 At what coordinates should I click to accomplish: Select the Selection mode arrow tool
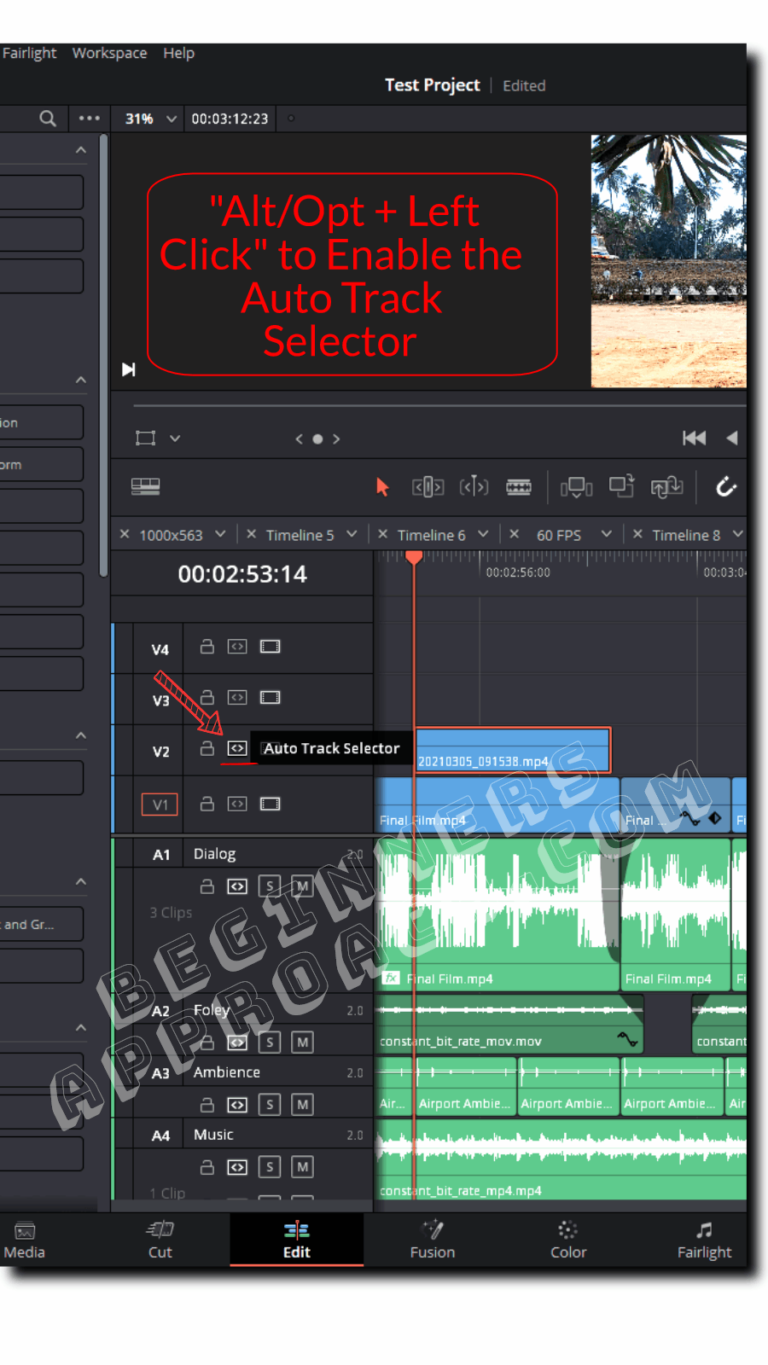click(x=382, y=487)
